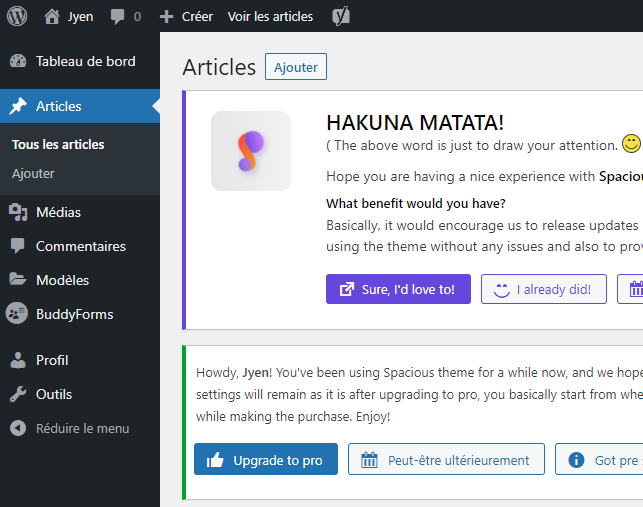
Task: Click the smile icon in I already did button
Action: click(x=502, y=290)
